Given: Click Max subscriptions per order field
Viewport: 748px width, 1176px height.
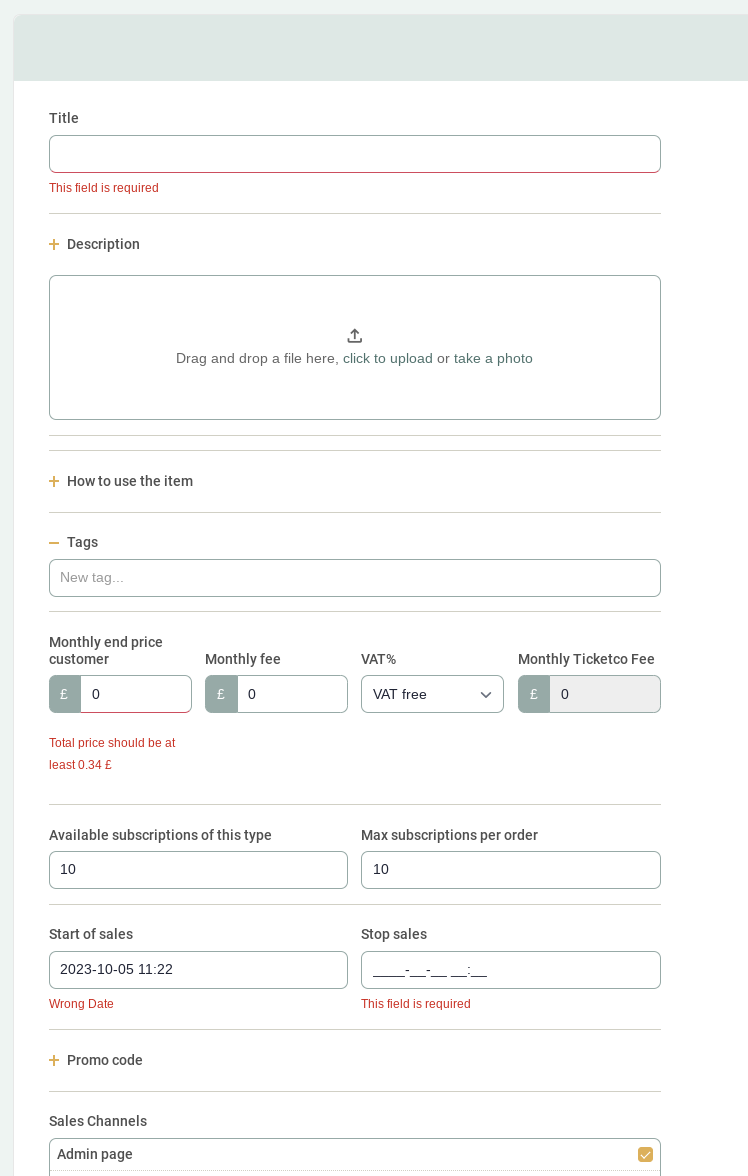Looking at the screenshot, I should [510, 870].
